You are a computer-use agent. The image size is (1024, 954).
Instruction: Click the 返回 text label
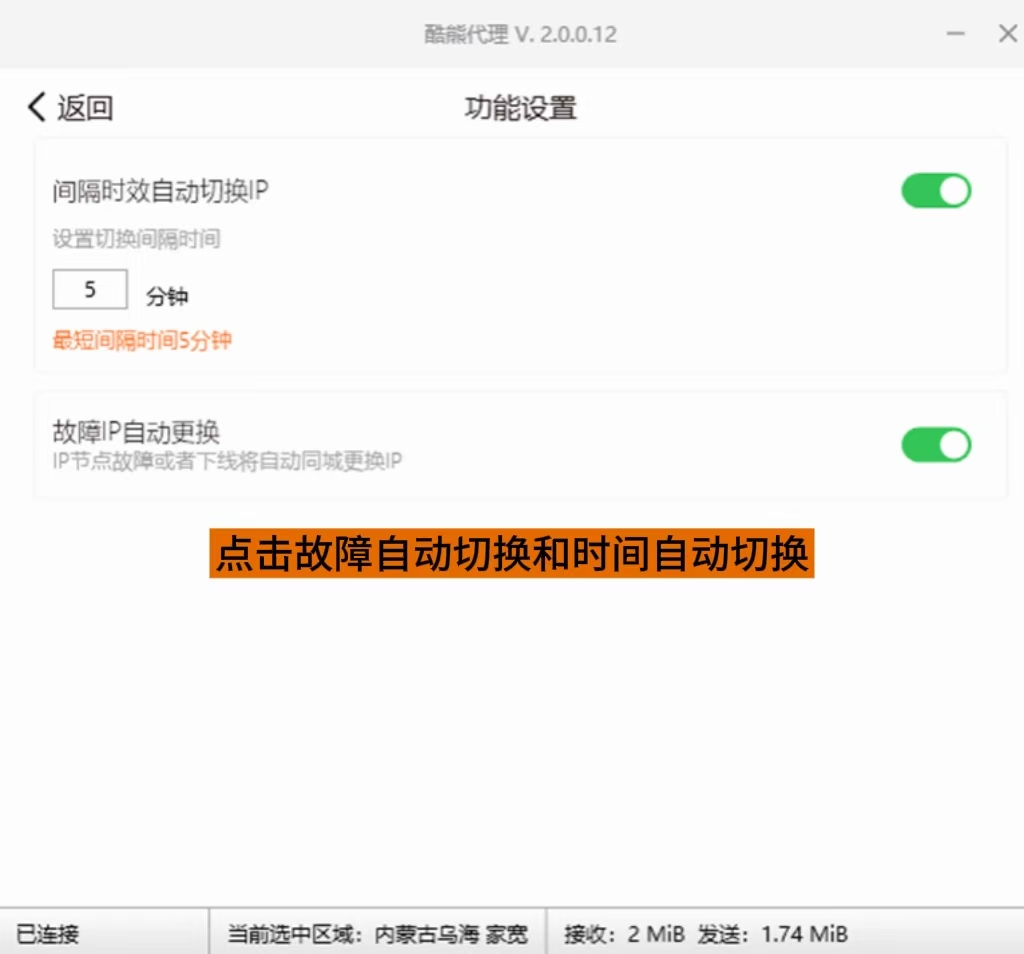(85, 108)
